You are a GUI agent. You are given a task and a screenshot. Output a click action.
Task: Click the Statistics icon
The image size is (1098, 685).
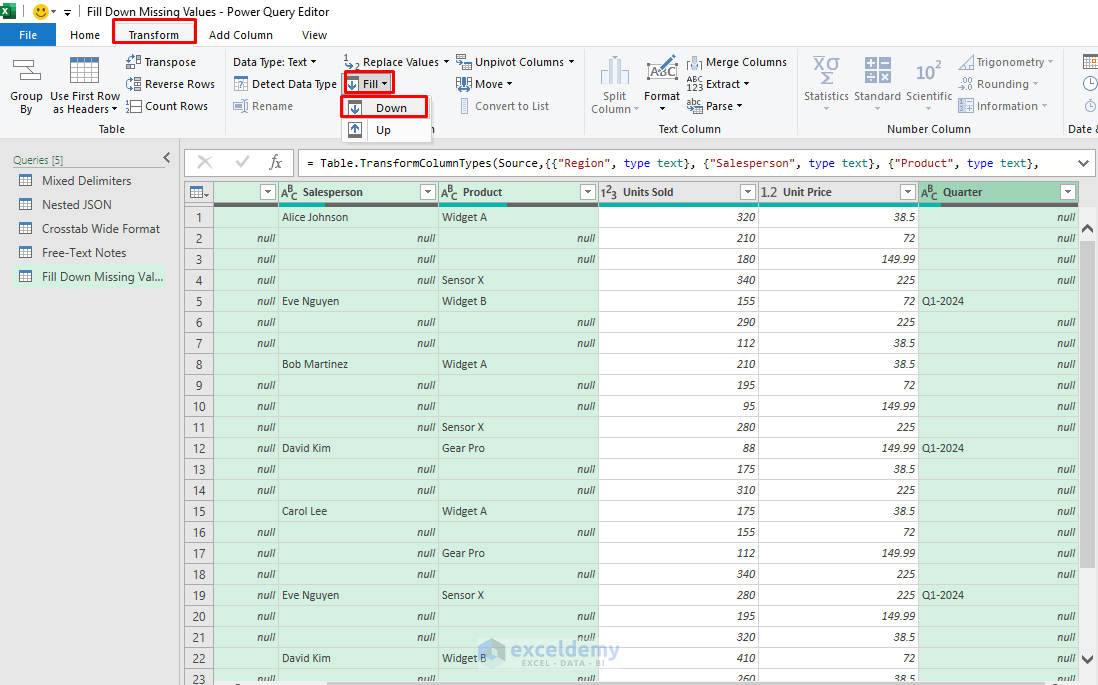pyautogui.click(x=826, y=70)
